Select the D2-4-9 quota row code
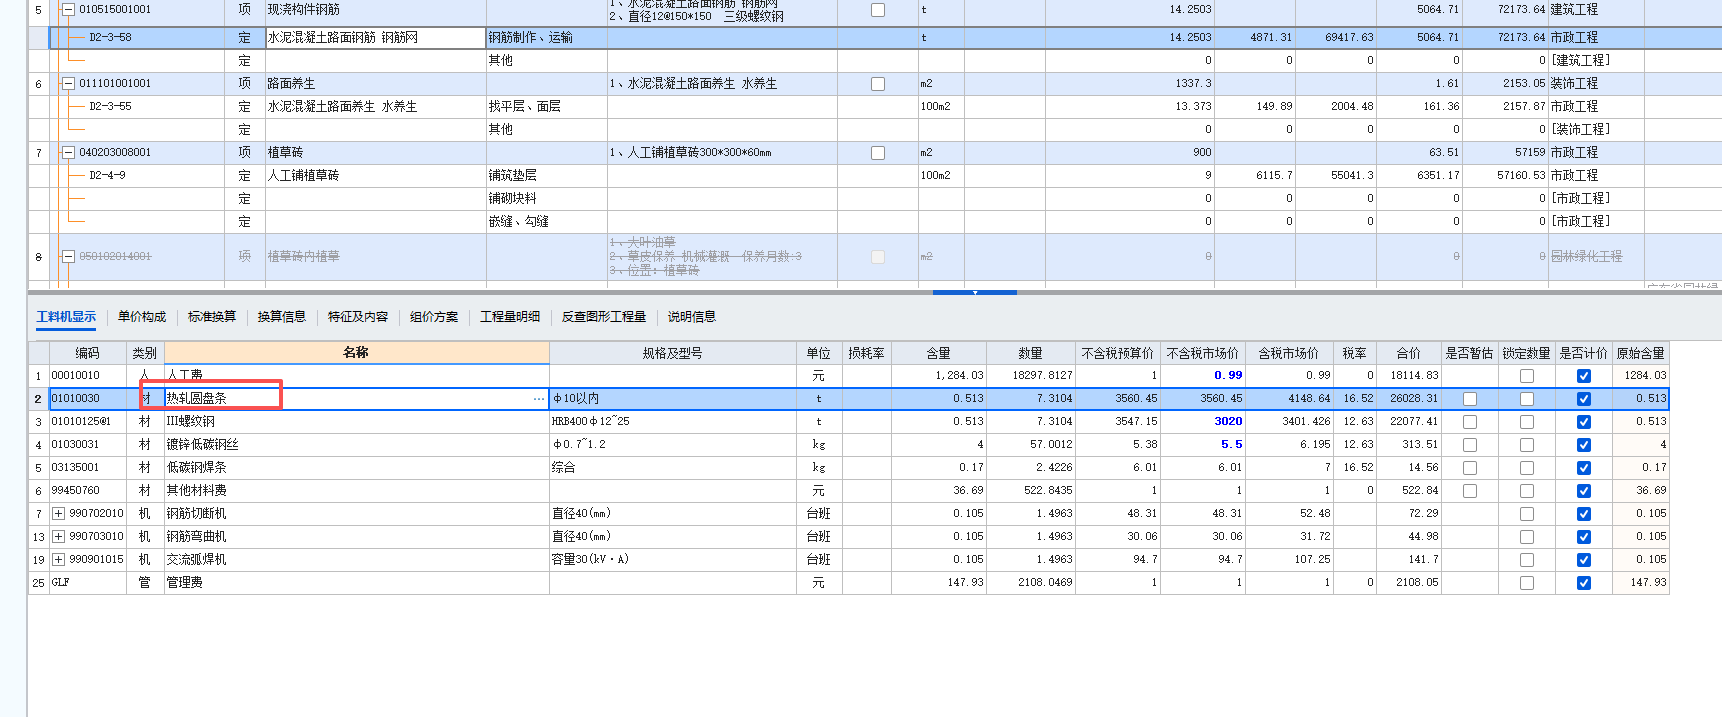The image size is (1722, 717). [x=107, y=176]
